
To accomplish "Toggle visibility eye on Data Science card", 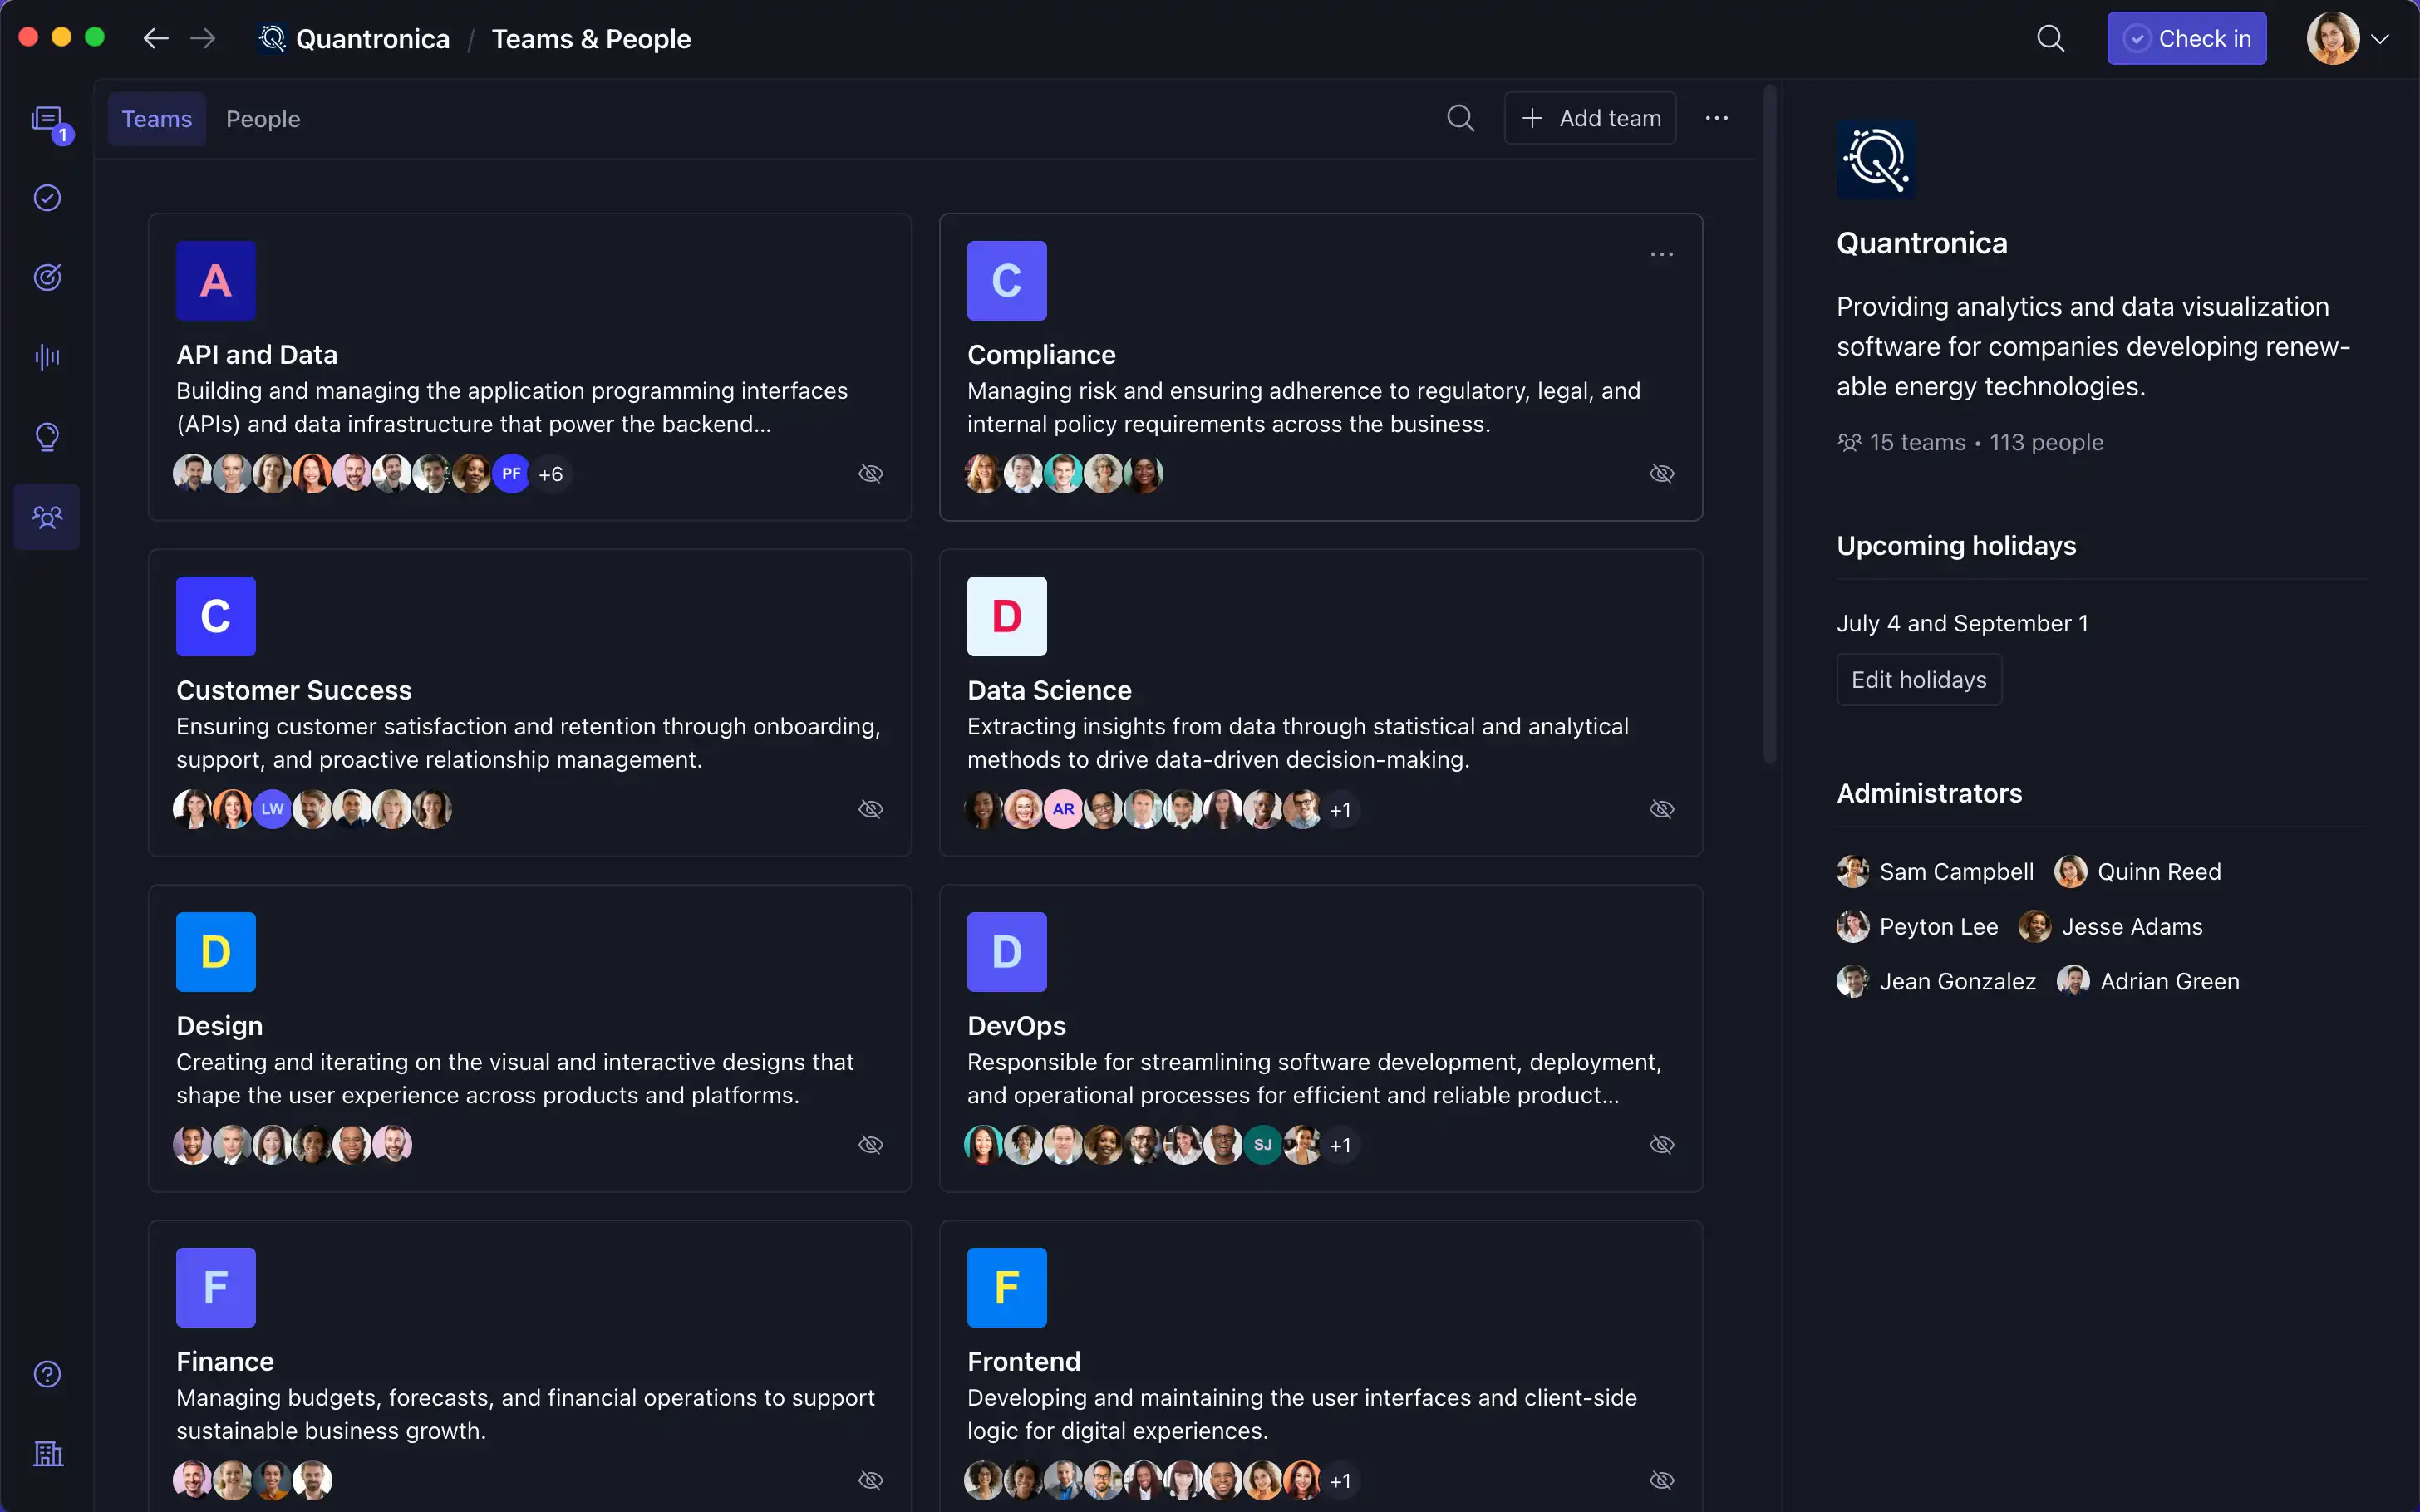I will [1661, 809].
